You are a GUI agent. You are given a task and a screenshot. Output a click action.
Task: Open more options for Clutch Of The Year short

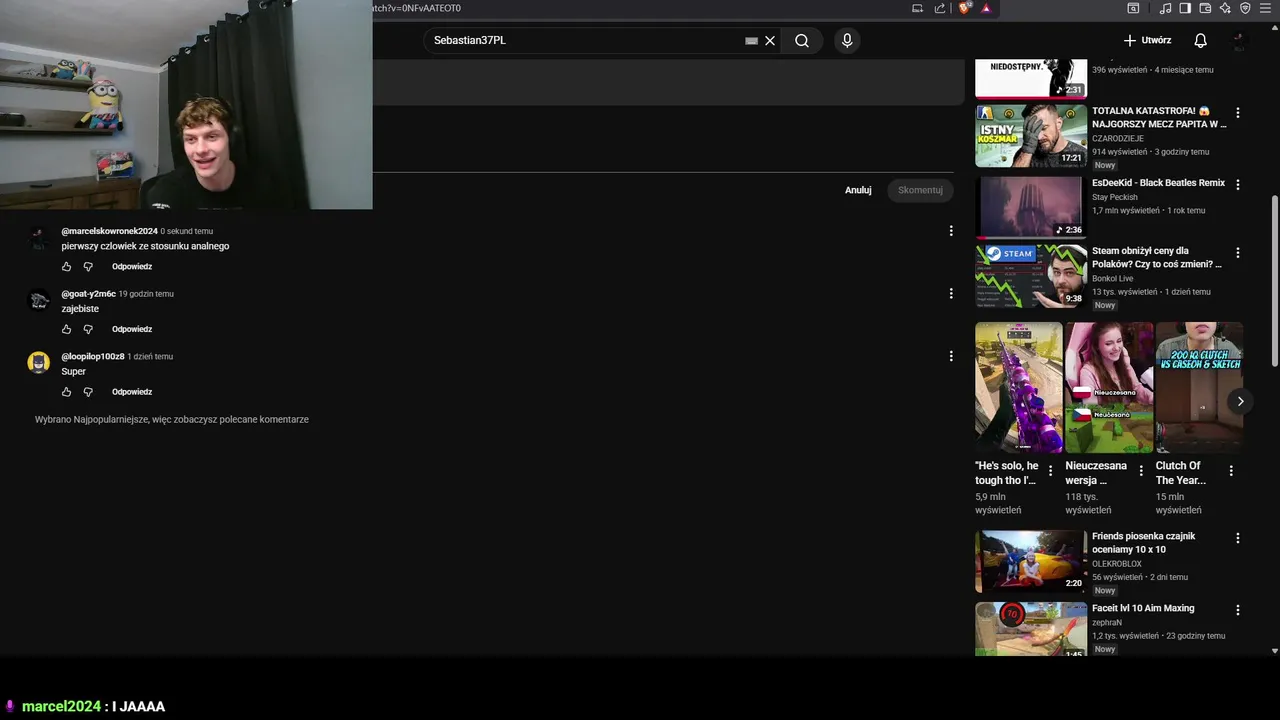(1231, 471)
